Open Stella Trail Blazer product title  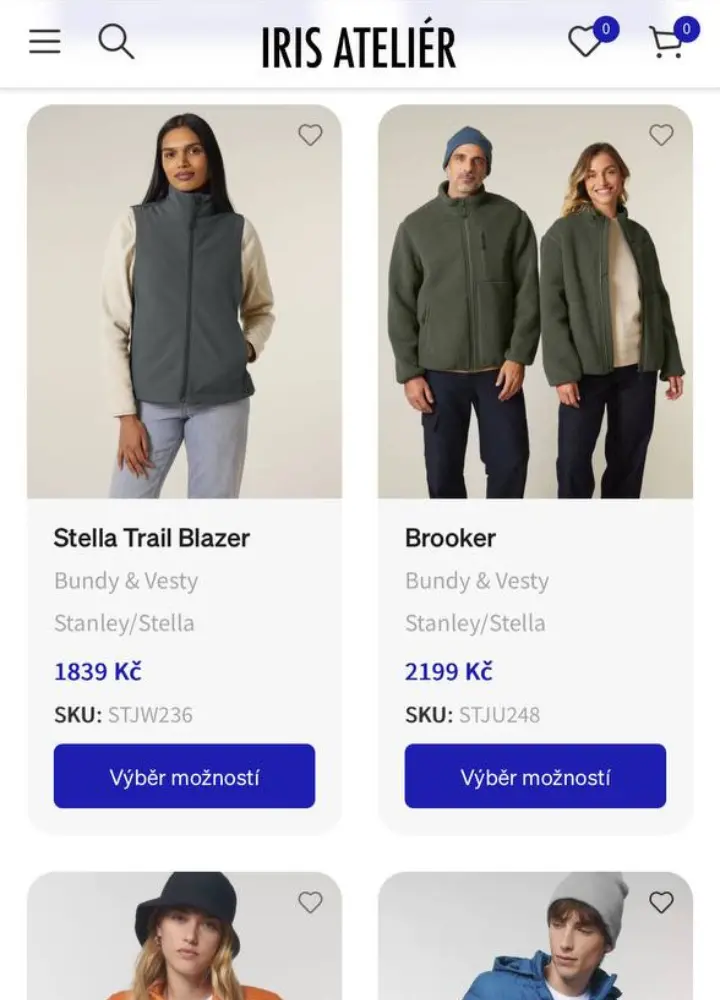[x=152, y=538]
